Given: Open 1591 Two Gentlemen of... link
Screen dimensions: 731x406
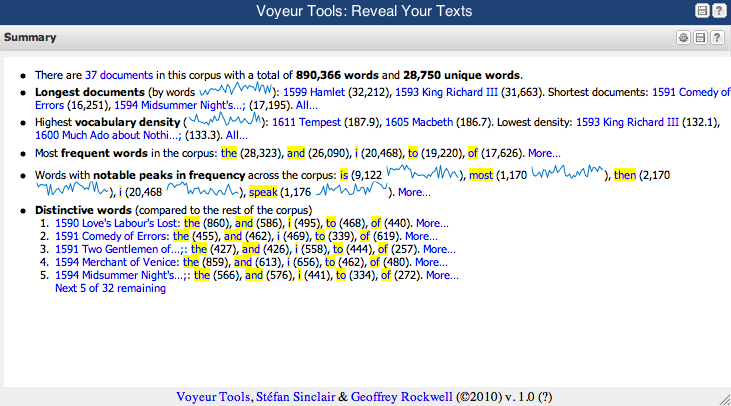Looking at the screenshot, I should (121, 249).
